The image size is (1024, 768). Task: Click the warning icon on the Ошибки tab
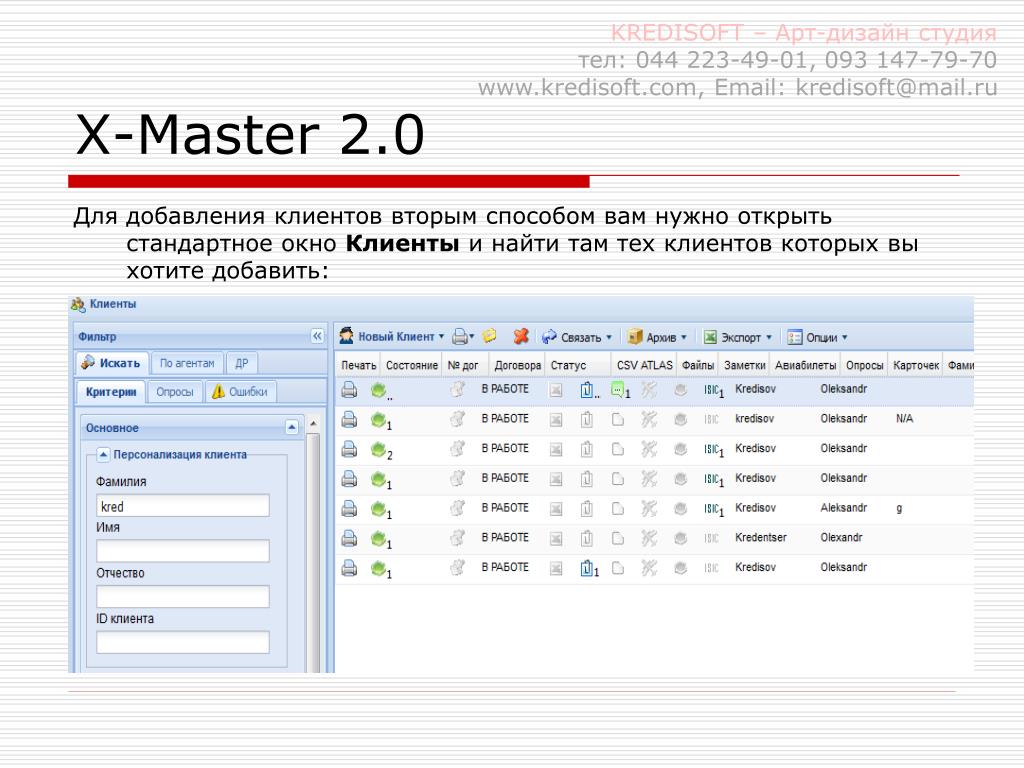(218, 392)
